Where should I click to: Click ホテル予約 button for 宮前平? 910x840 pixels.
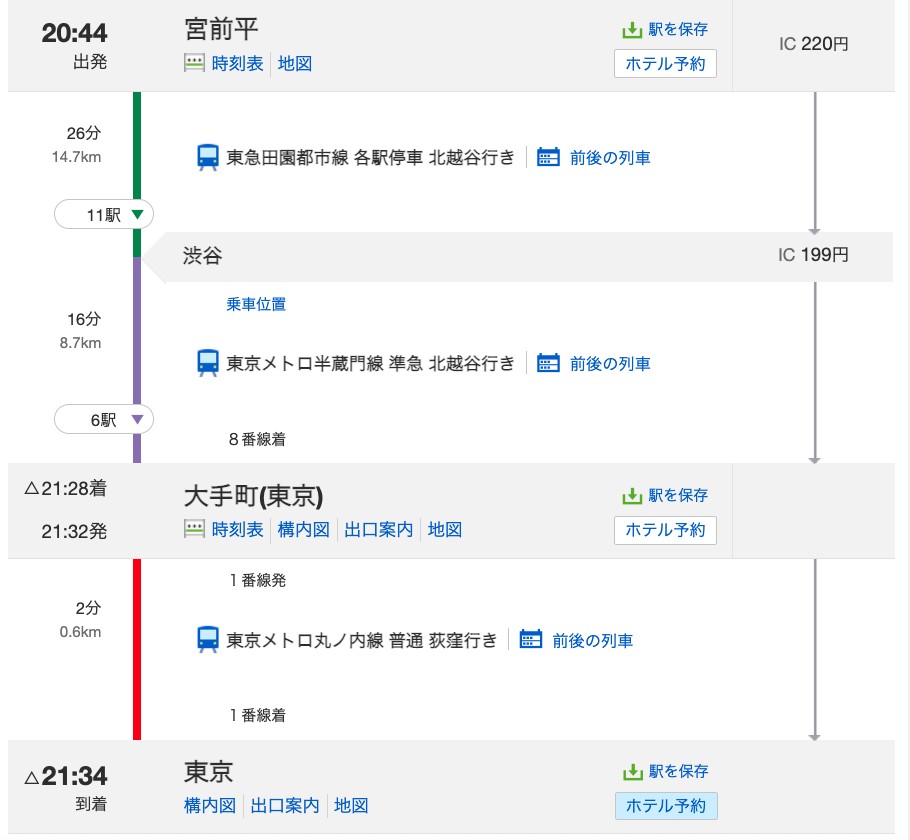pos(665,63)
